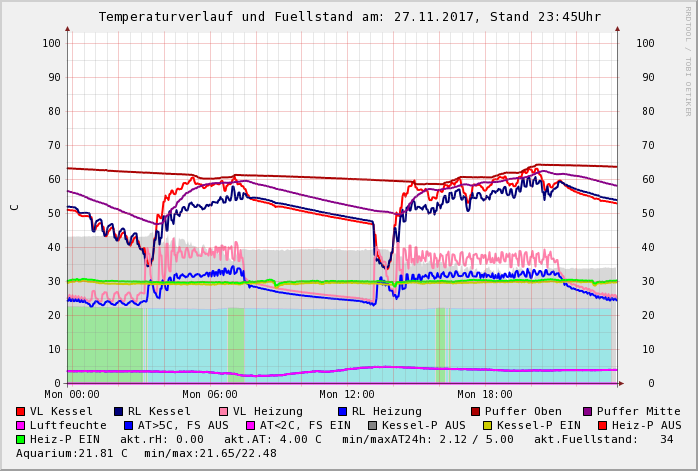Click the Mon 06:00 time axis label
Screen dimensions: 698x471
tap(210, 395)
